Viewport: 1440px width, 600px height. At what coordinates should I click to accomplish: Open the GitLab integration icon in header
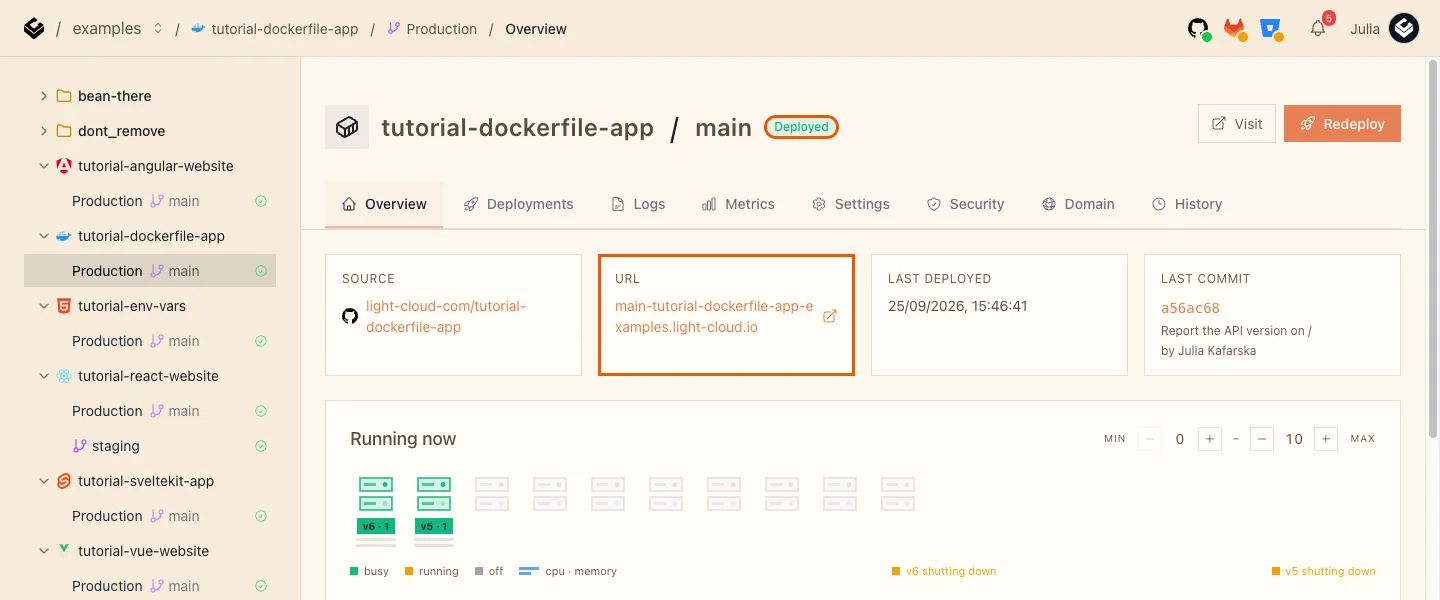1236,29
